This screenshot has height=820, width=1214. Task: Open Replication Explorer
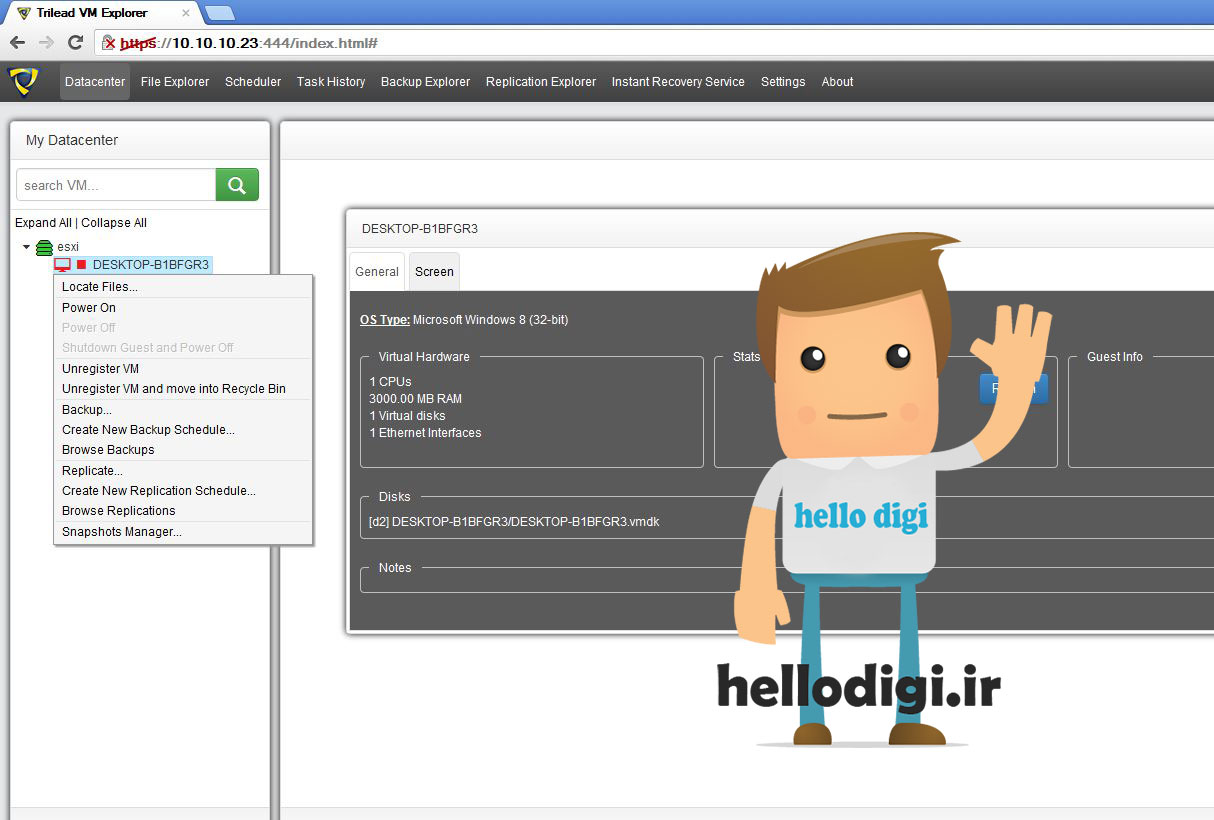pyautogui.click(x=541, y=82)
